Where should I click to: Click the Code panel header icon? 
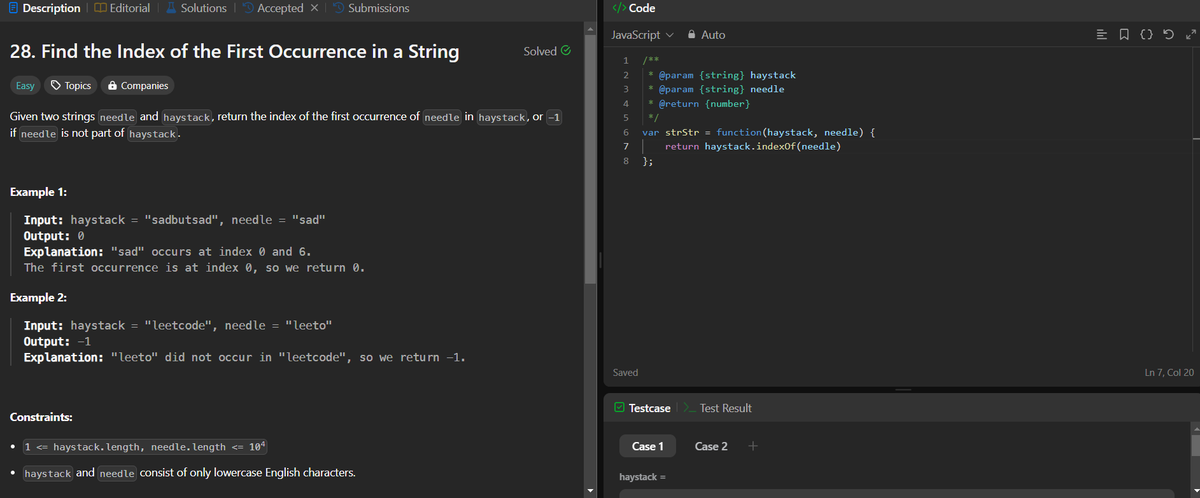coord(618,8)
